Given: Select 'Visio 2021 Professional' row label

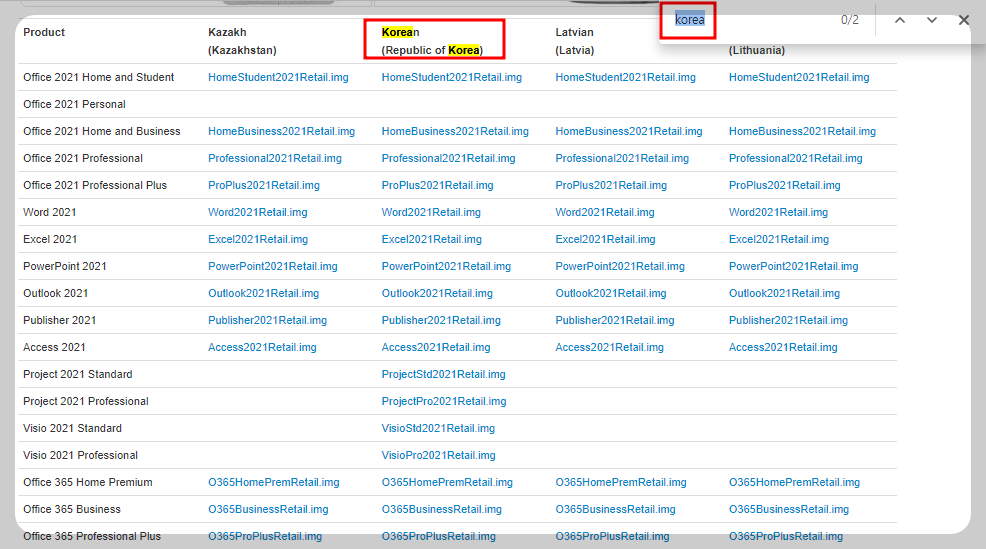Looking at the screenshot, I should (80, 456).
